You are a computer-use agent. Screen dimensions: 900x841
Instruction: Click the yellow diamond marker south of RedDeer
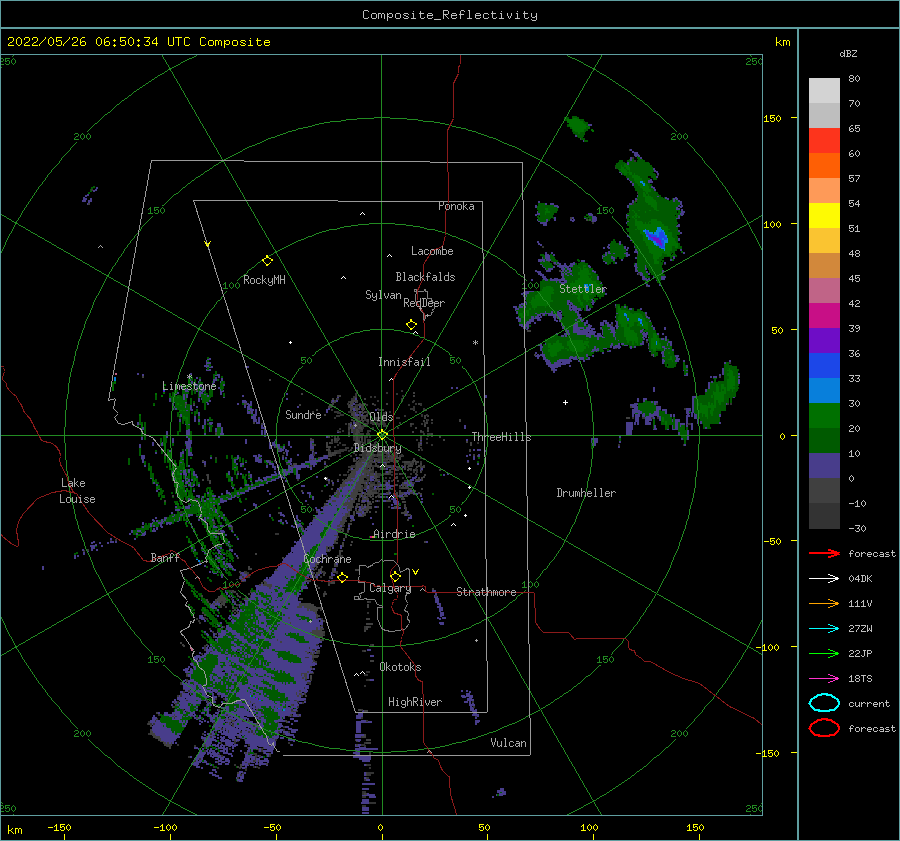click(x=411, y=325)
